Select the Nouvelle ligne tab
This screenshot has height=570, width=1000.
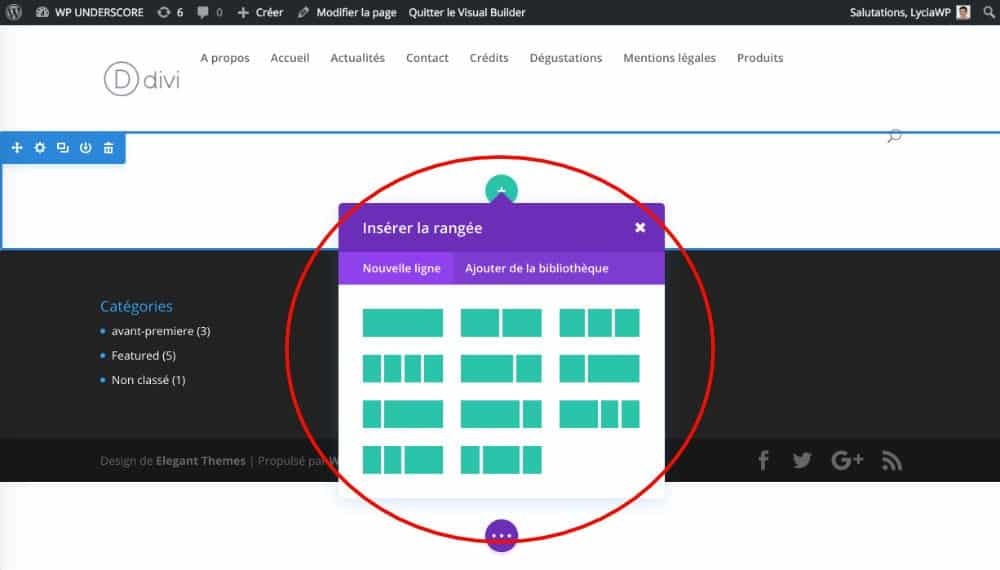click(x=396, y=268)
